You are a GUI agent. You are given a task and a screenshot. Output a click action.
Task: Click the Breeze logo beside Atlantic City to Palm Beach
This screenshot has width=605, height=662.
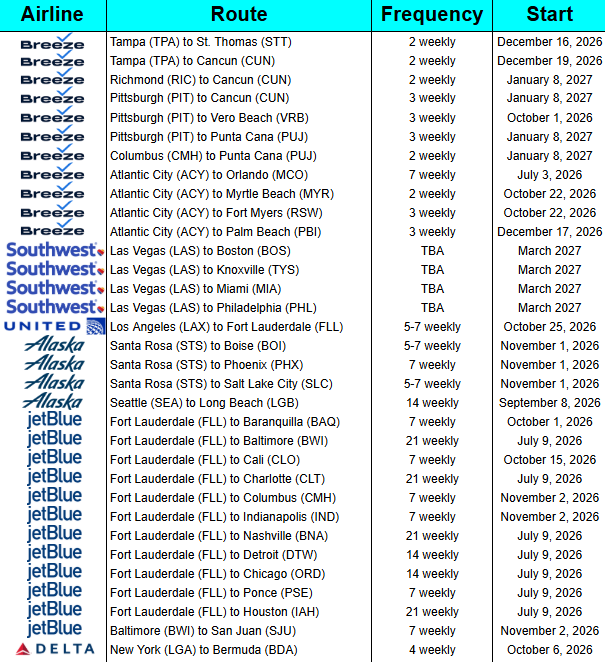click(x=52, y=228)
